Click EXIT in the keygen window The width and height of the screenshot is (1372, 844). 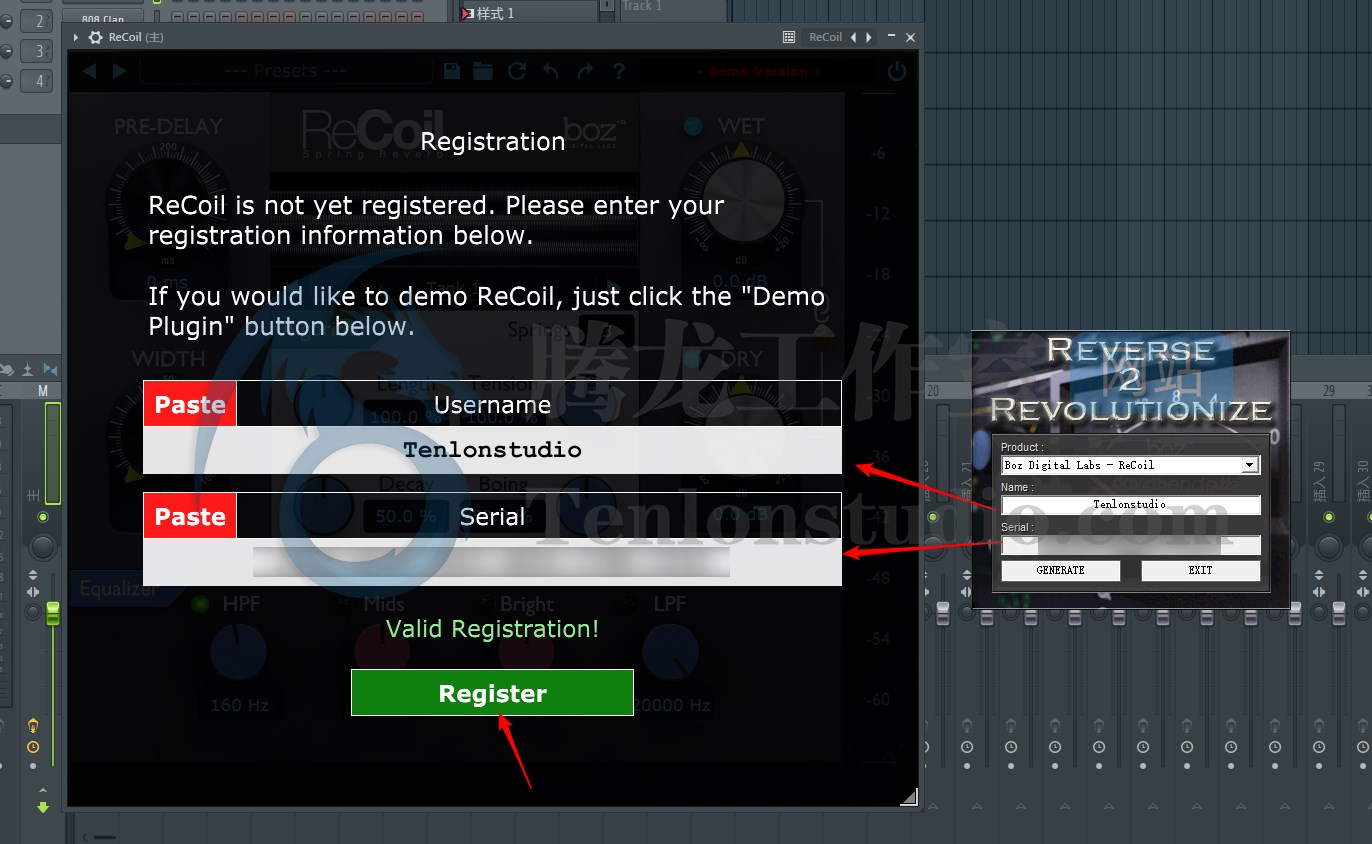(1200, 570)
